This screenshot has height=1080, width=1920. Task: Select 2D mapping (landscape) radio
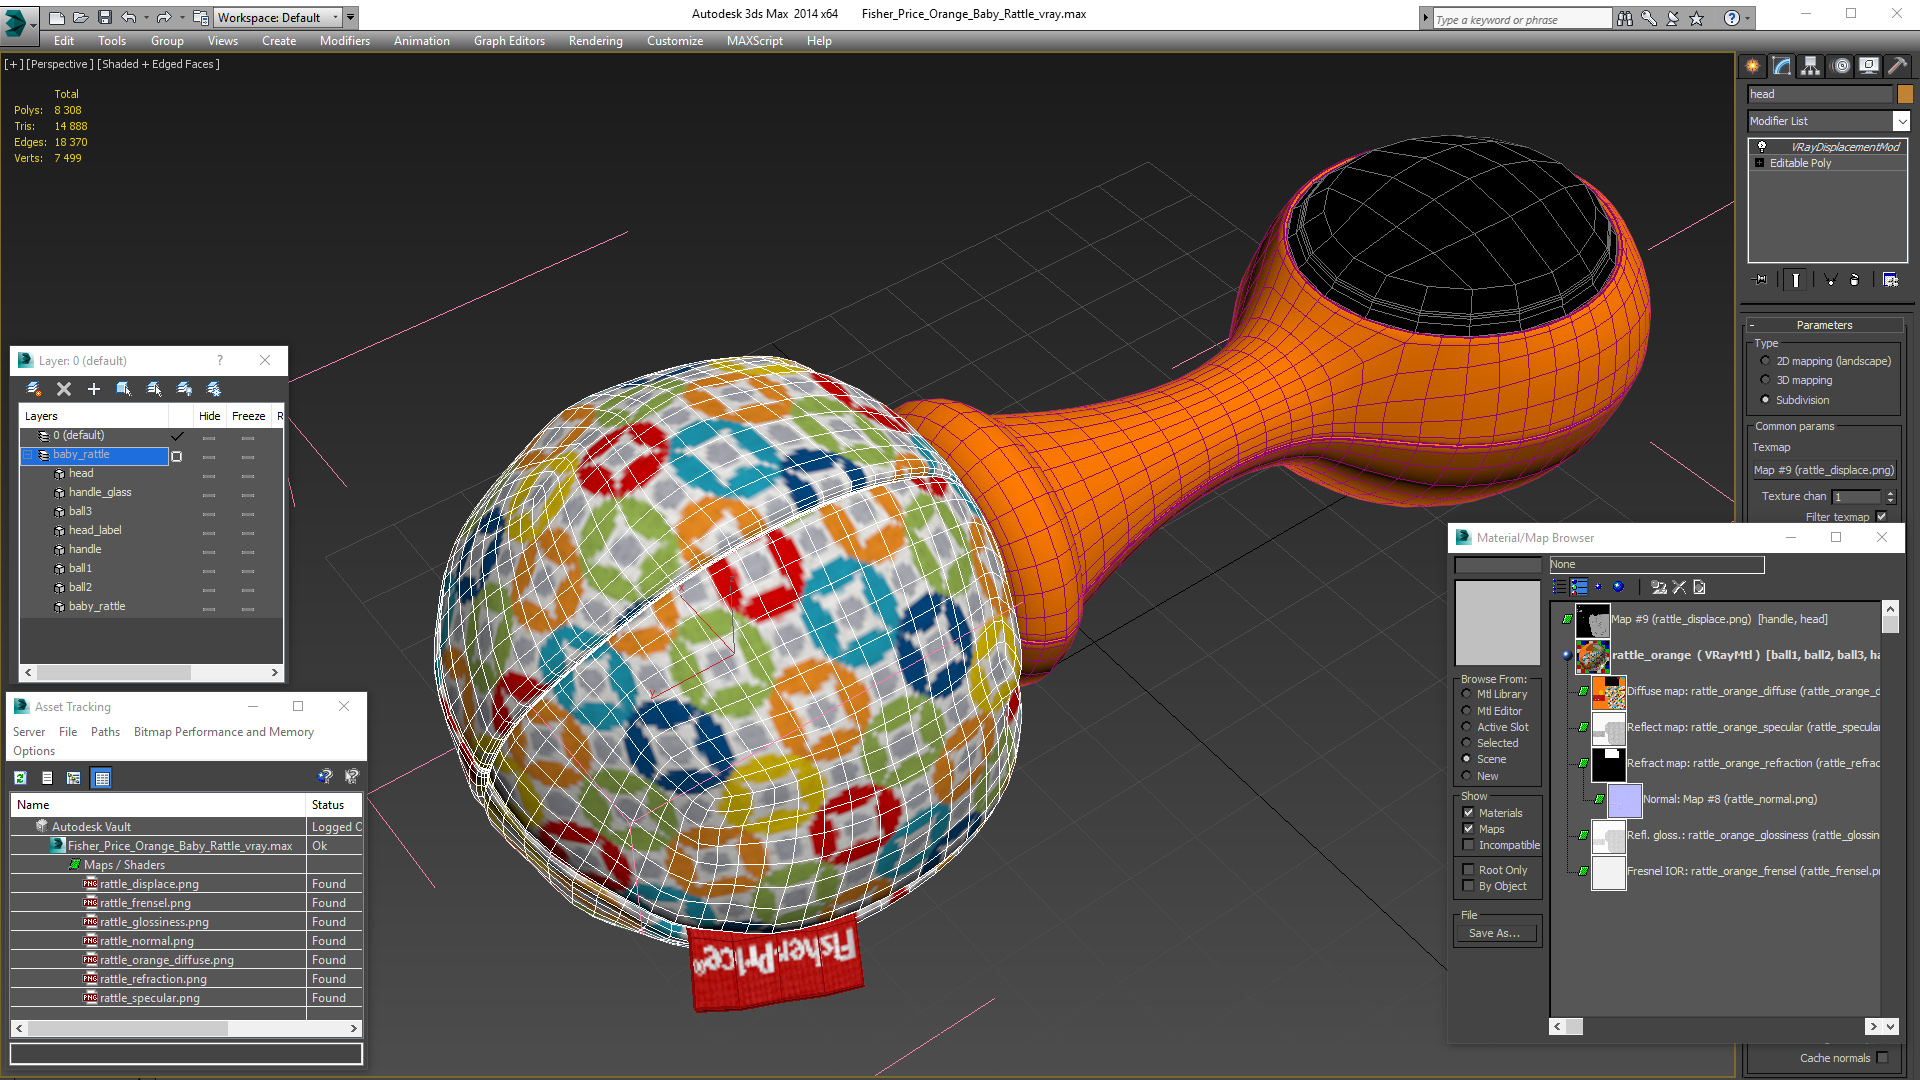tap(1765, 361)
